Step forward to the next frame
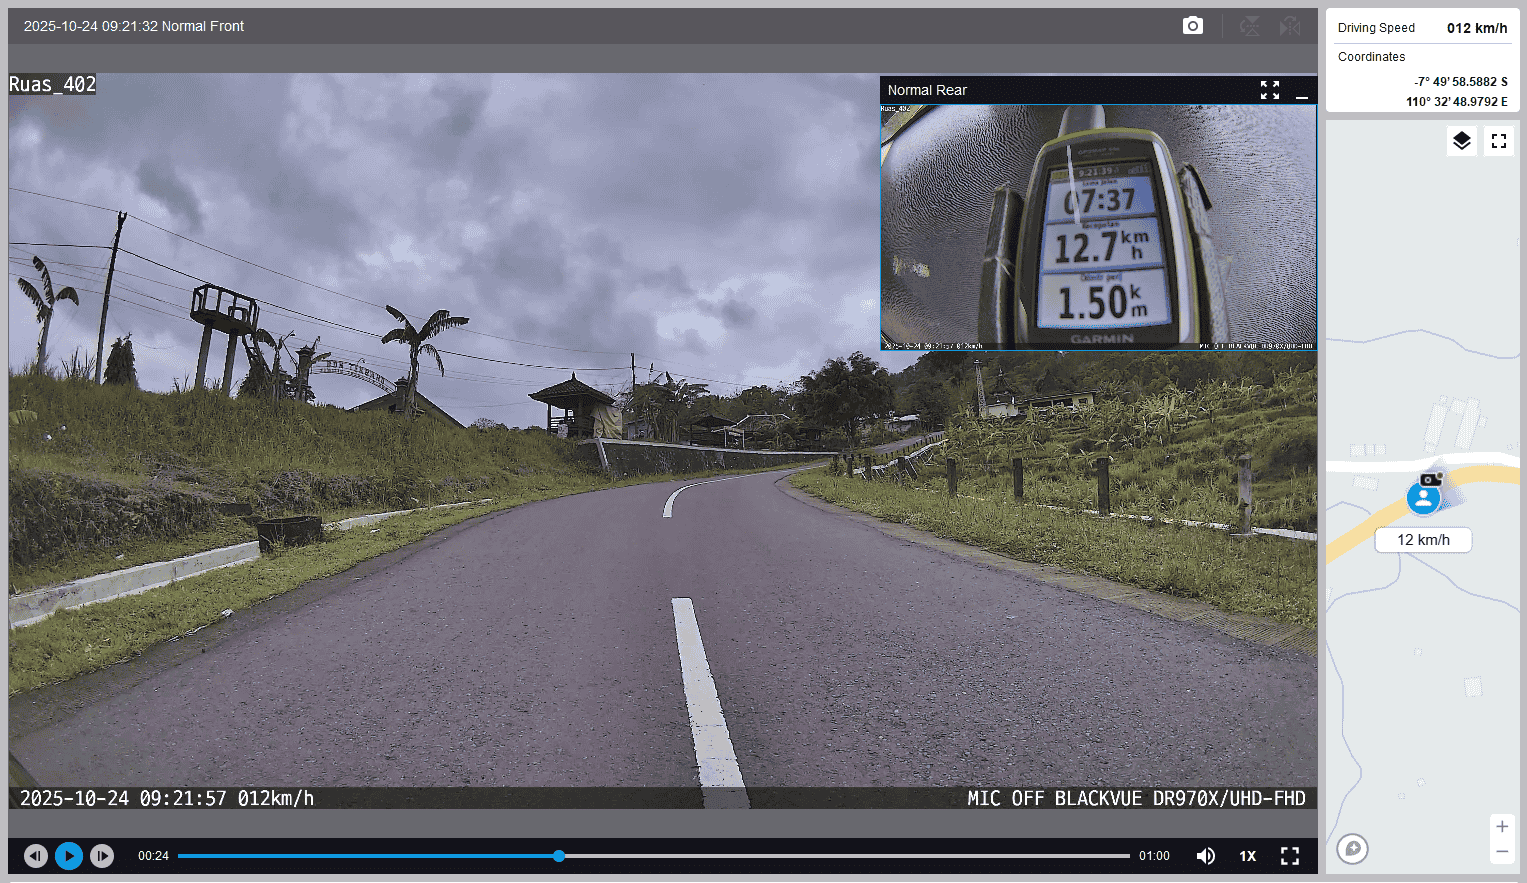1527x883 pixels. 102,856
